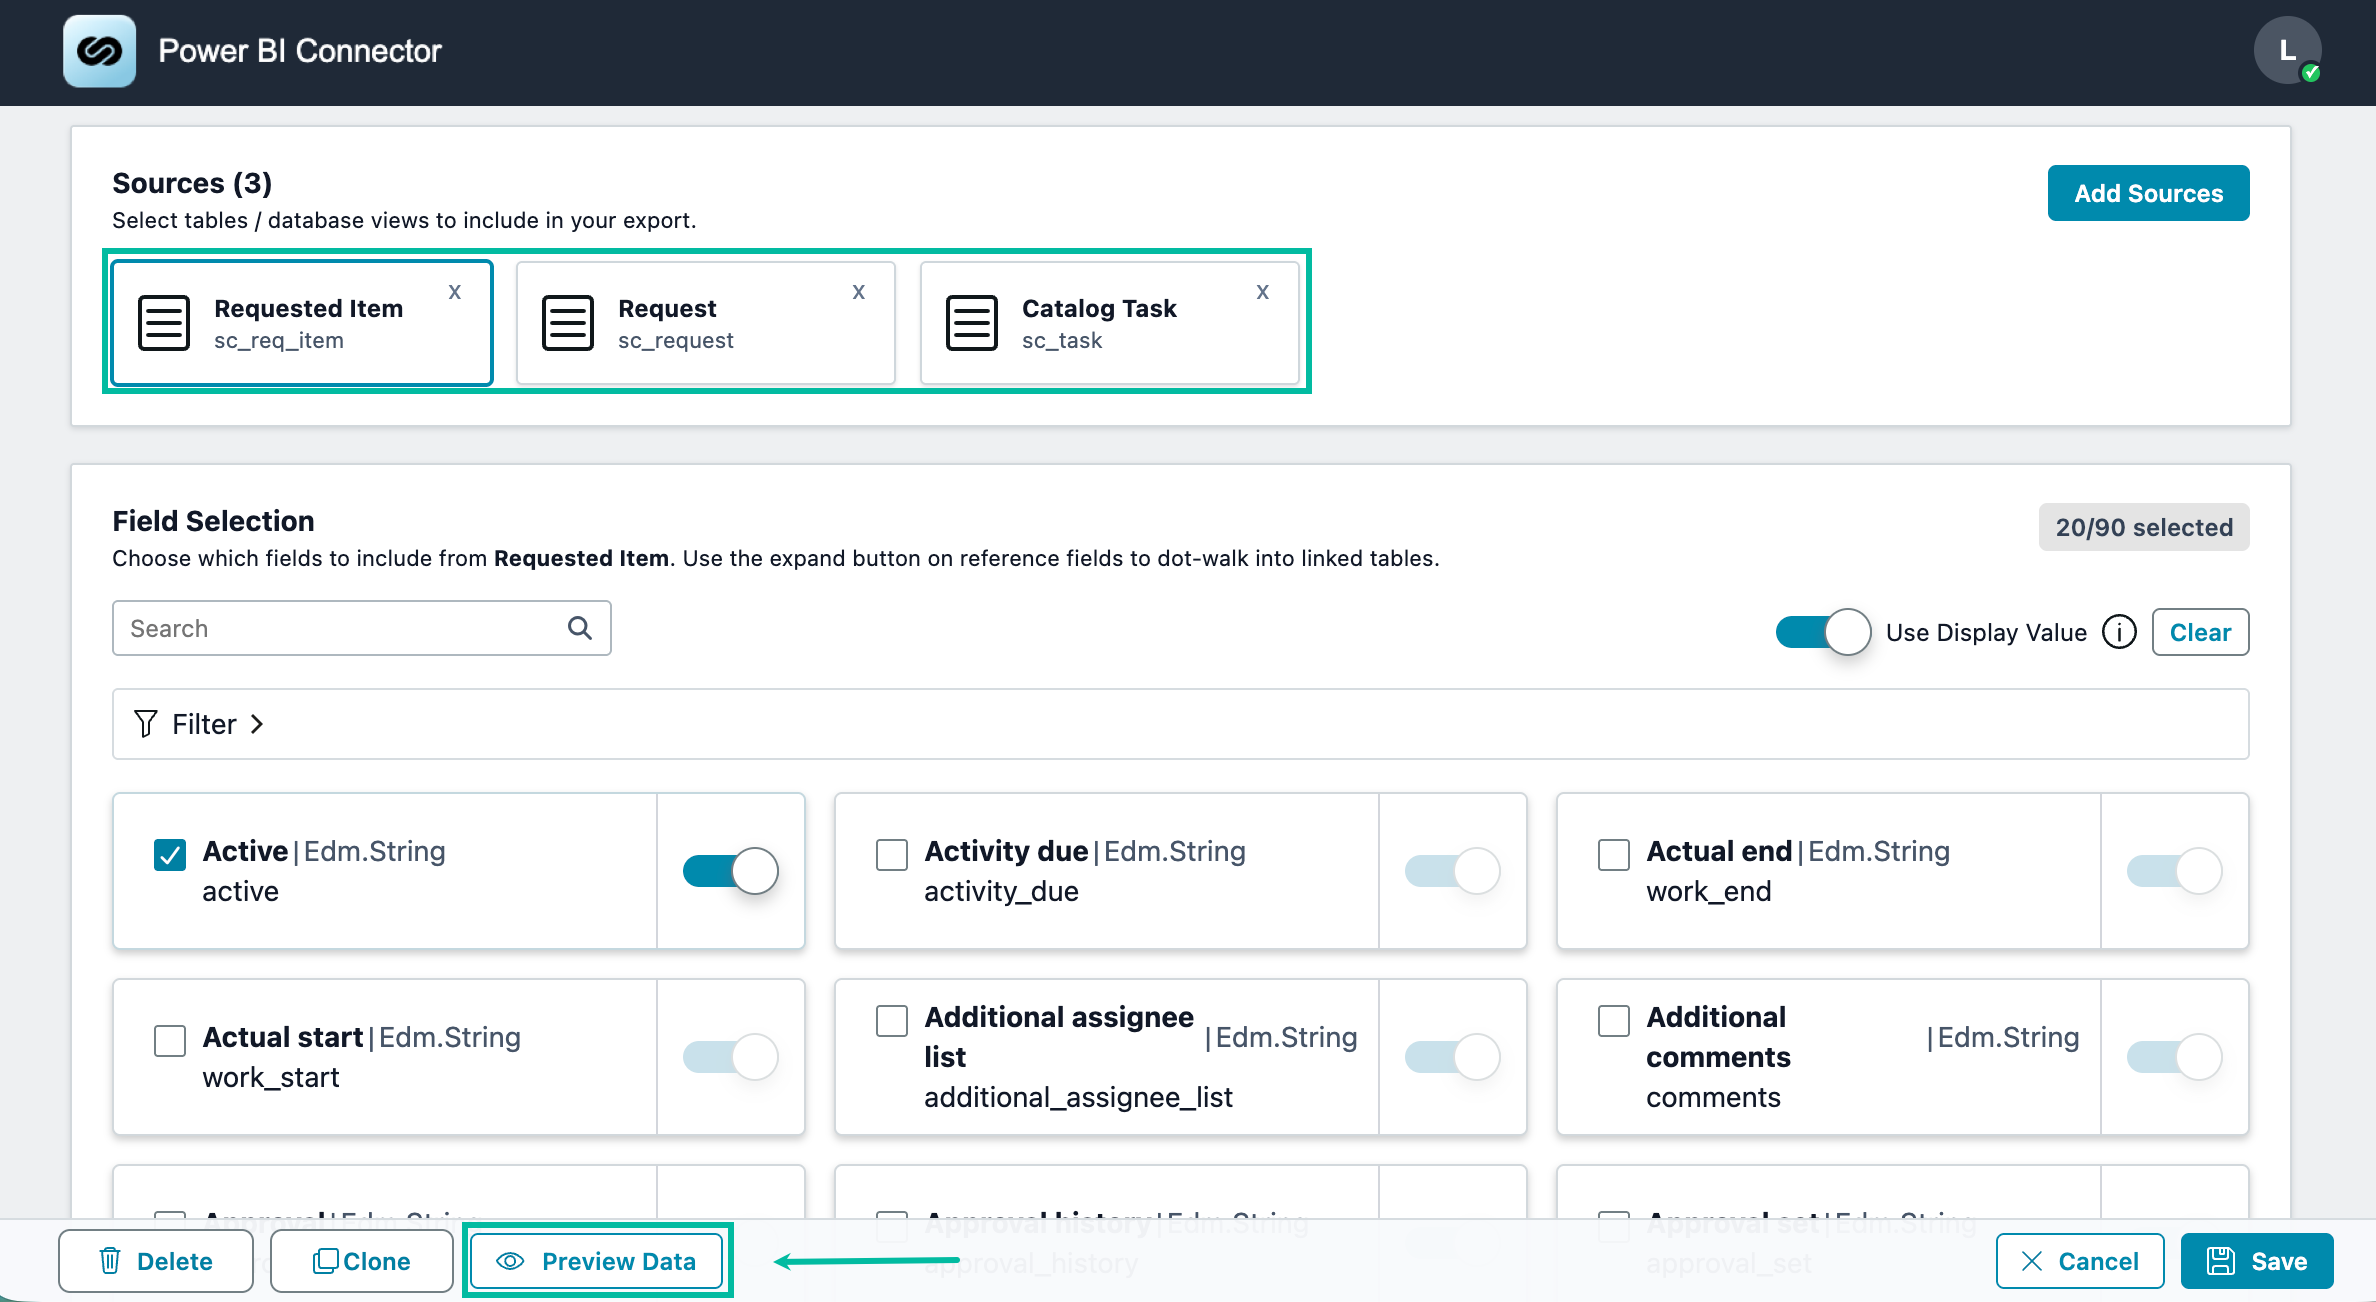Screen dimensions: 2376x1302
Task: Click the trash icon in Delete
Action: (110, 1261)
